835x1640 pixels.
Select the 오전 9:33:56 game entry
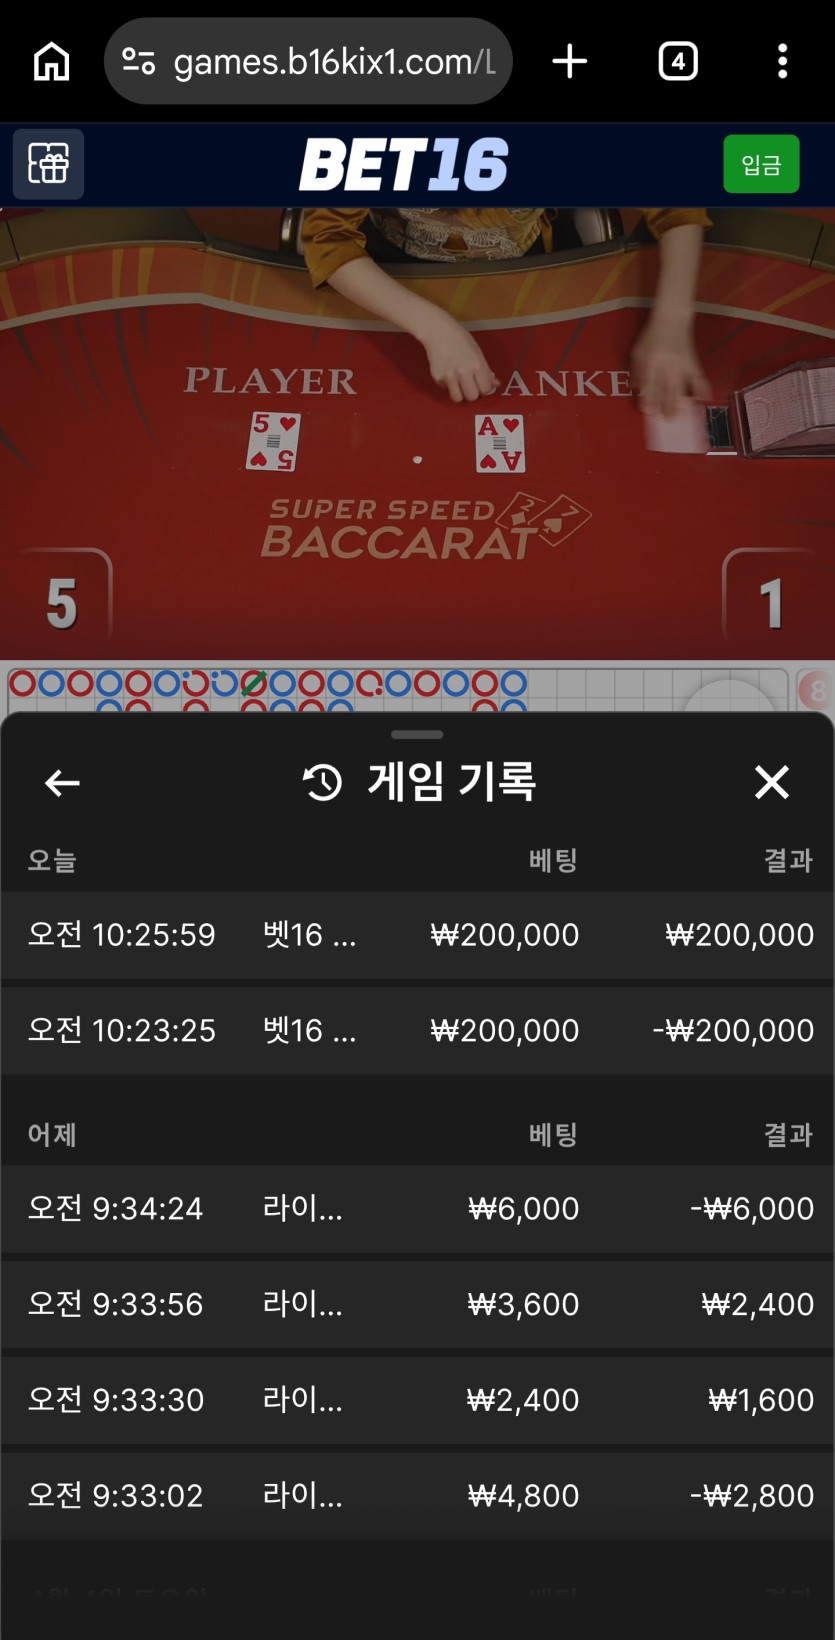pos(417,1305)
